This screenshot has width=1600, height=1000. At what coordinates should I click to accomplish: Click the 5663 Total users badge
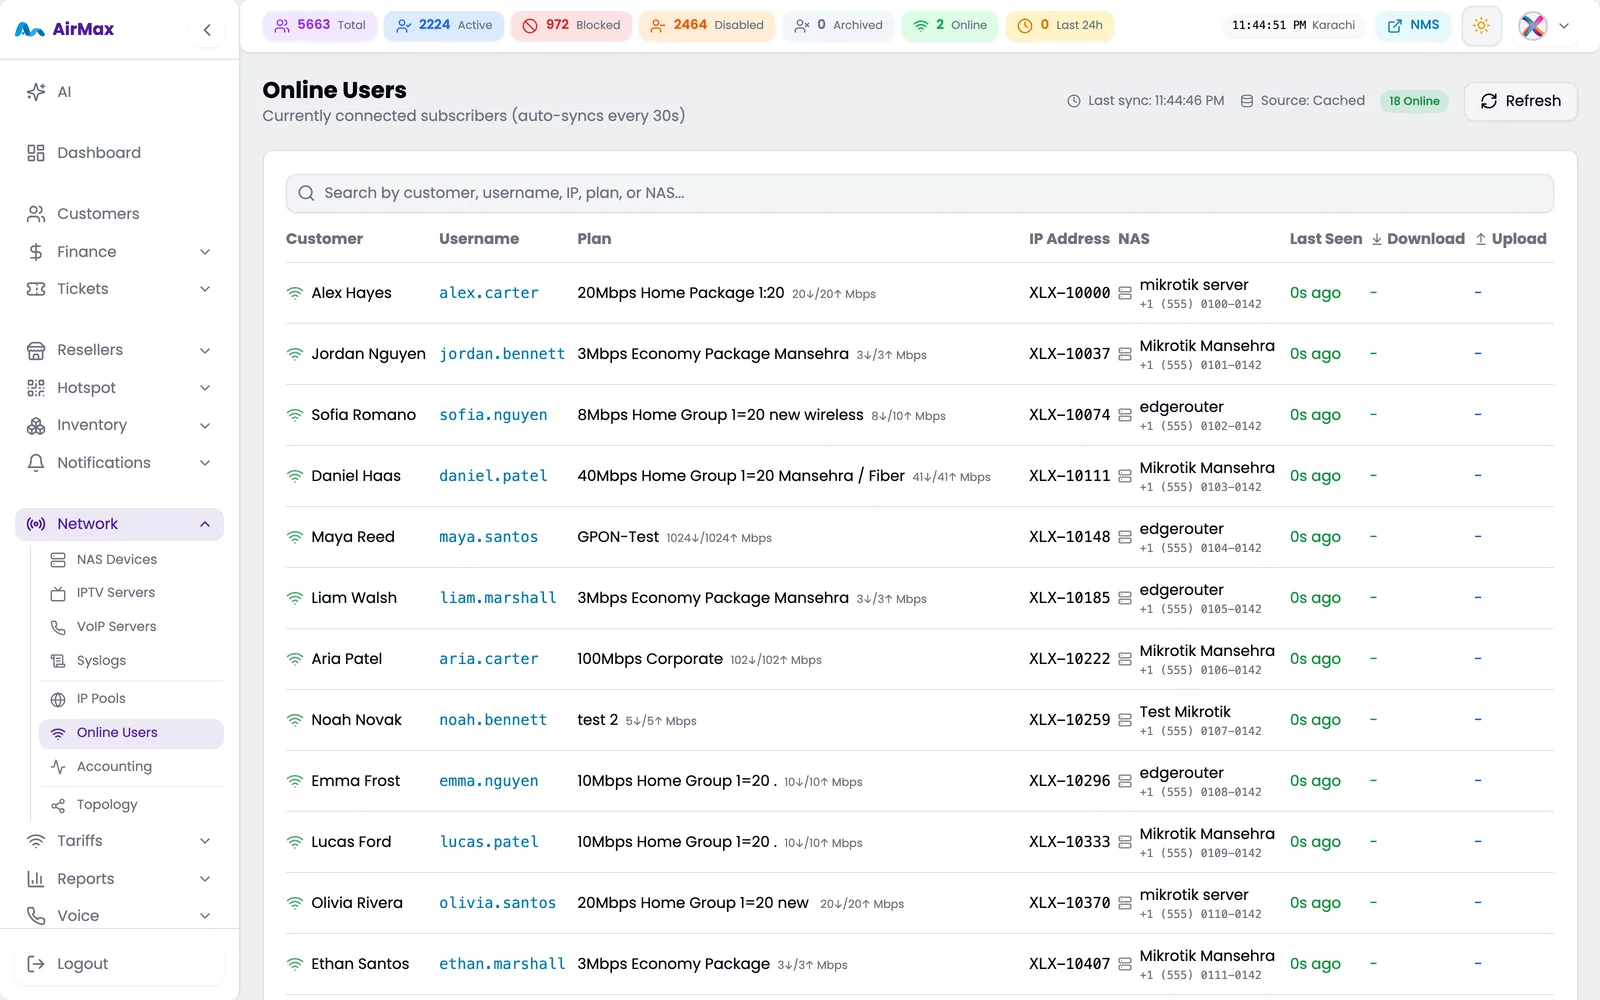[320, 25]
